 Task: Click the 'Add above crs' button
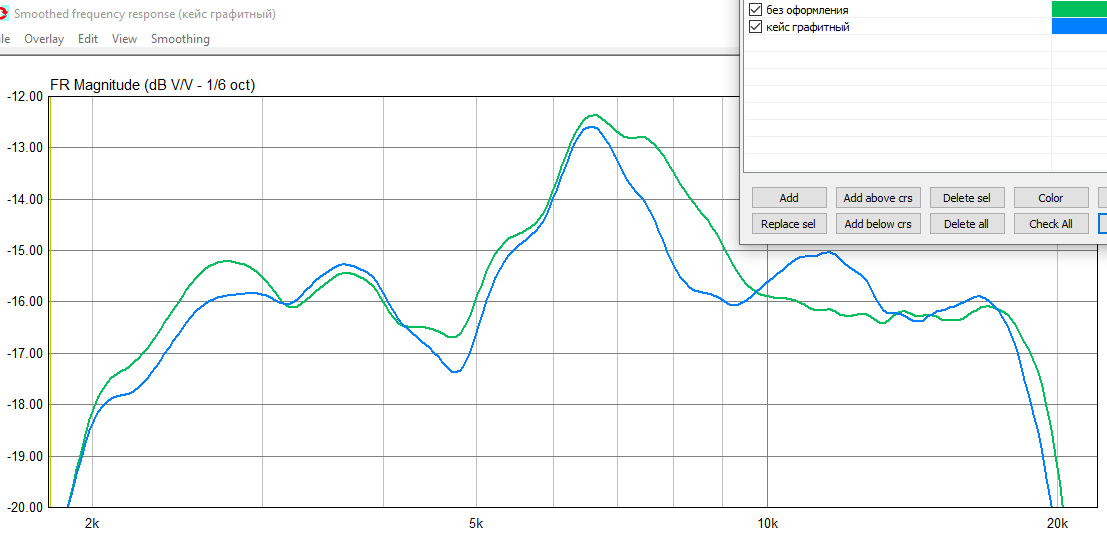[878, 198]
